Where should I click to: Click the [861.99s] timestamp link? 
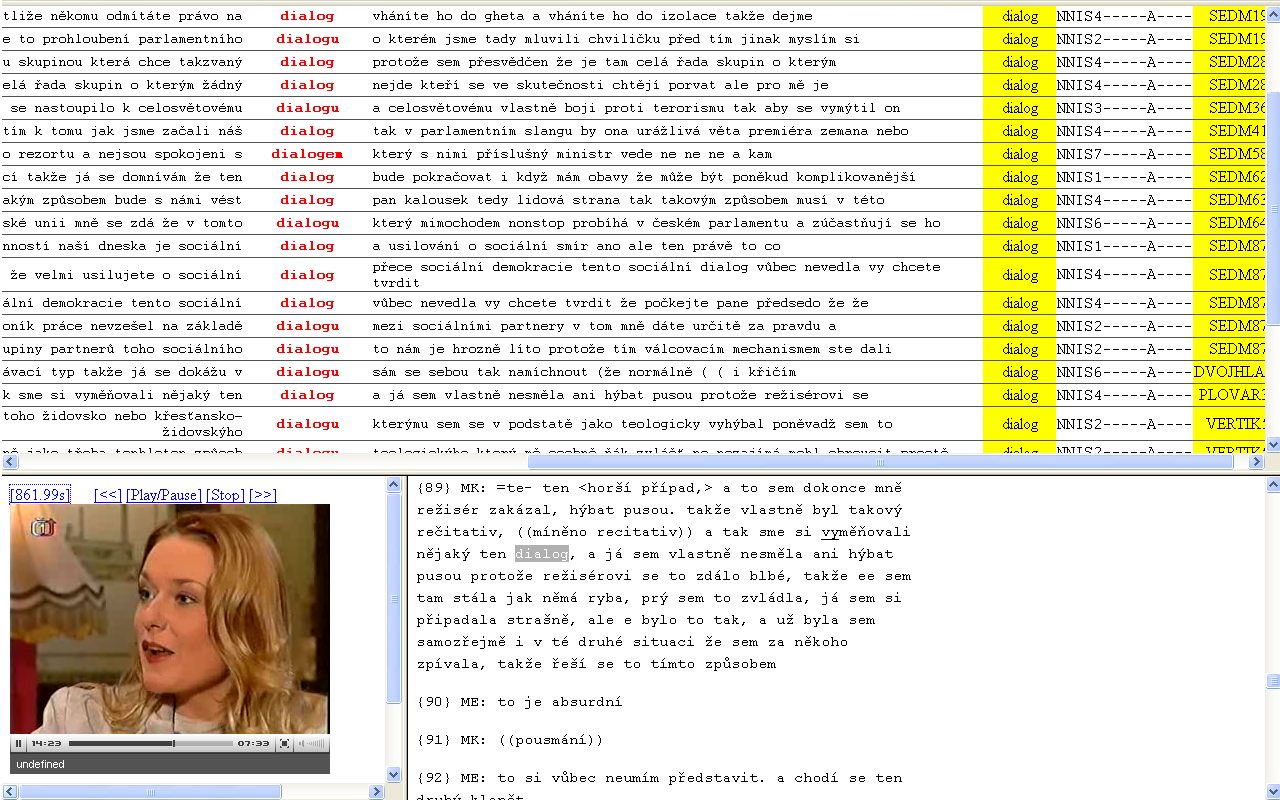40,495
